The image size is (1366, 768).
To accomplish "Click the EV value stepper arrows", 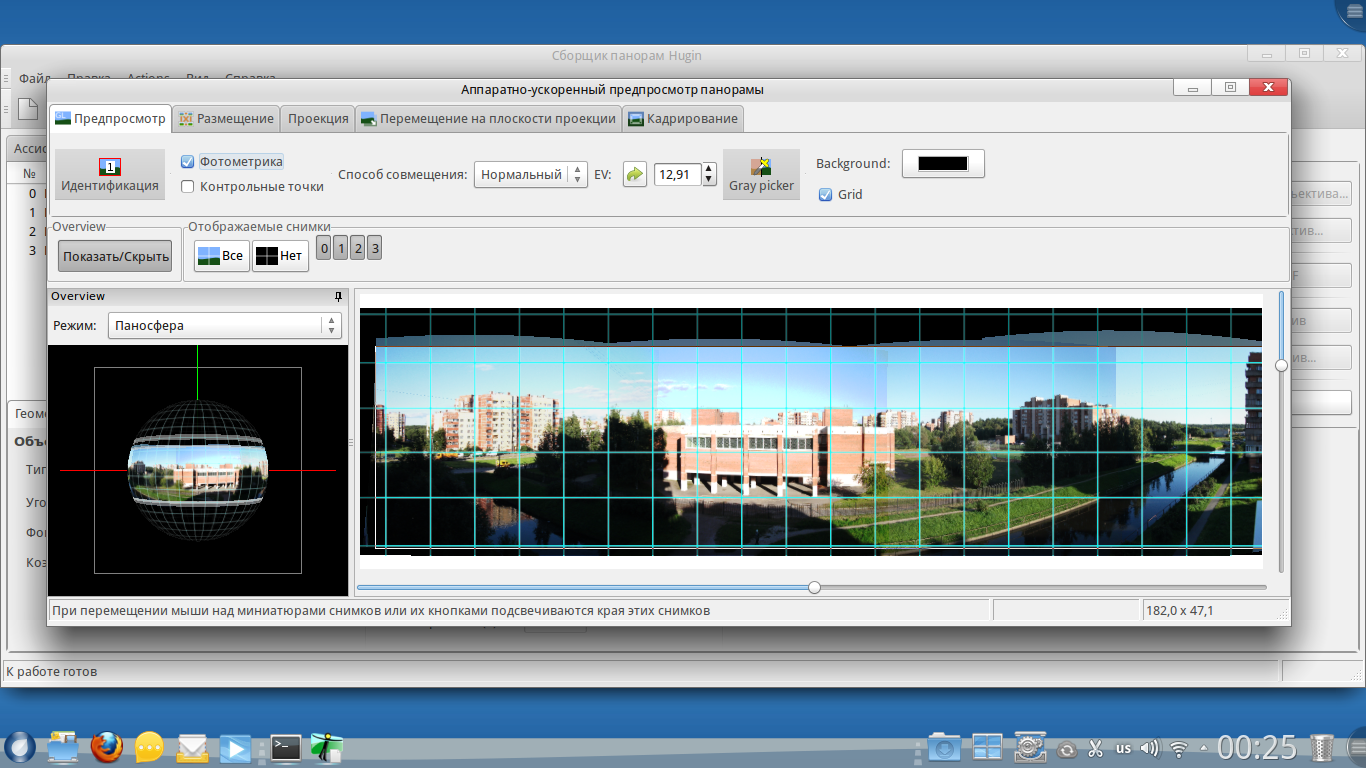I will (x=709, y=175).
